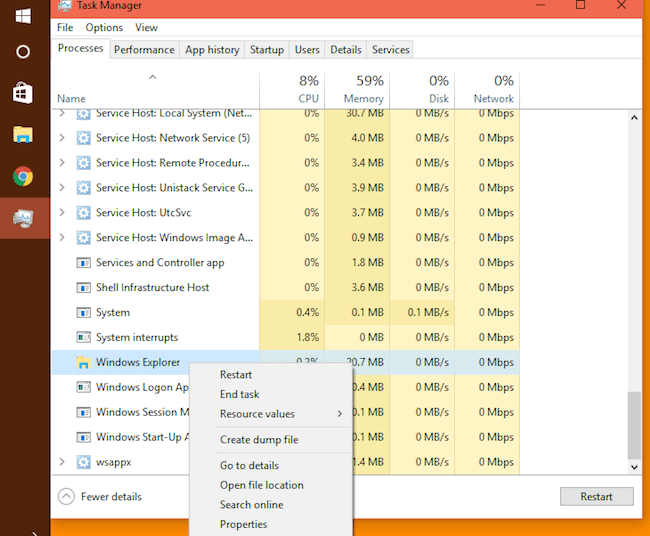The width and height of the screenshot is (650, 536).
Task: Click the gear icon of Service Host: Windows Image
Action: click(84, 238)
